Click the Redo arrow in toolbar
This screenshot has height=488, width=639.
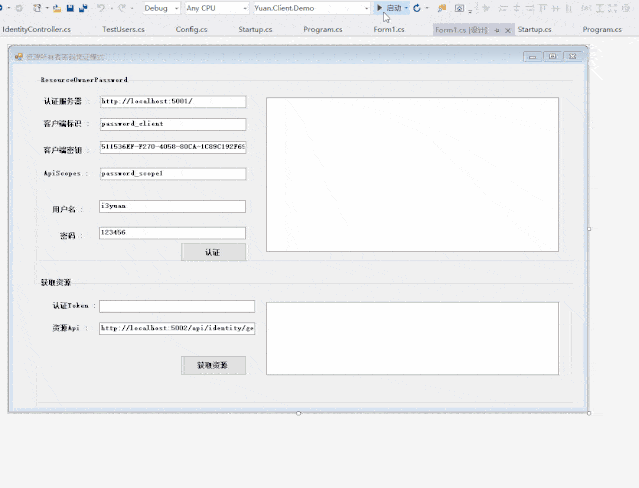(x=121, y=8)
